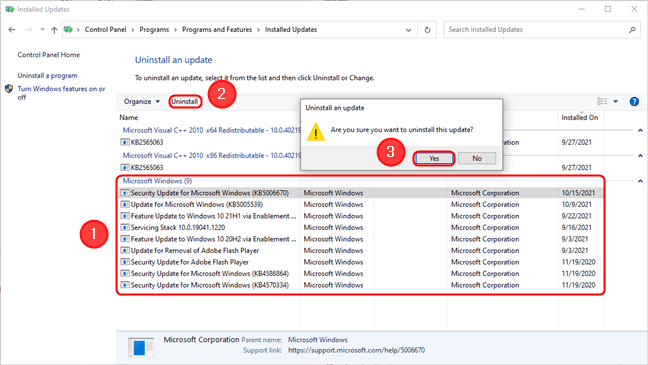The height and width of the screenshot is (365, 648).
Task: Click the Uninstall toolbar button
Action: (185, 101)
